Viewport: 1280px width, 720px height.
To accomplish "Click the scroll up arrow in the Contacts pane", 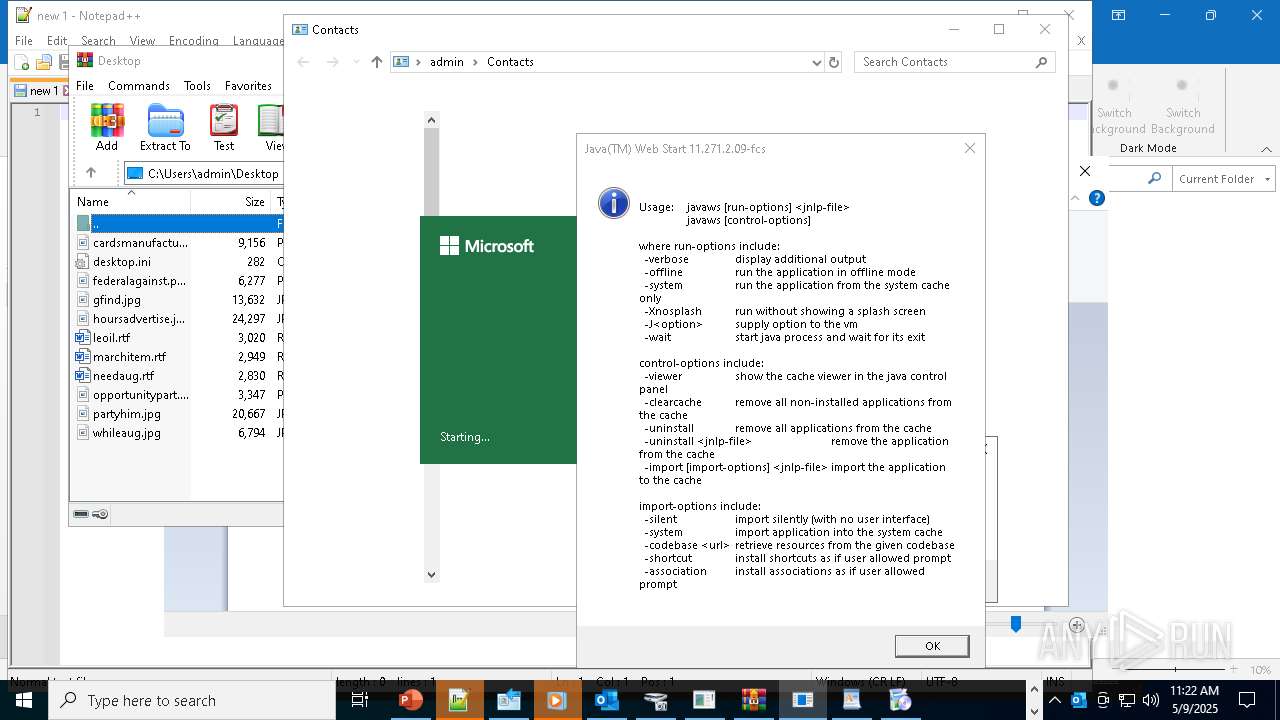I will [431, 120].
